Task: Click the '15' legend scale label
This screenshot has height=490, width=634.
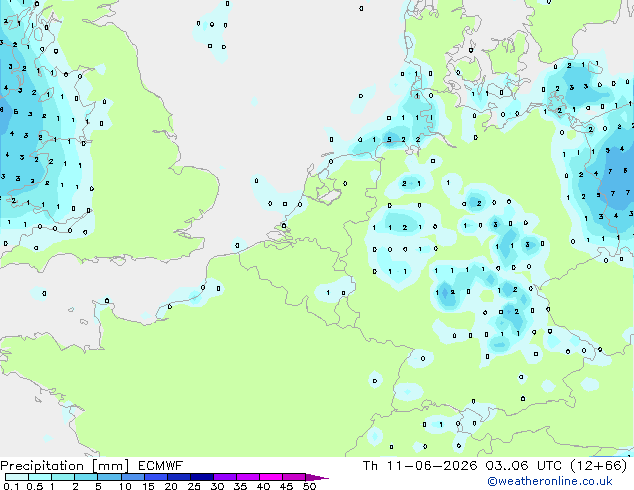Action: 148,486
